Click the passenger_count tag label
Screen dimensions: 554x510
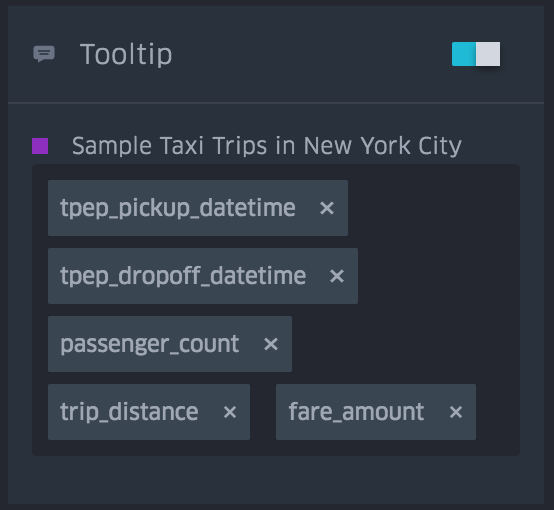(150, 344)
